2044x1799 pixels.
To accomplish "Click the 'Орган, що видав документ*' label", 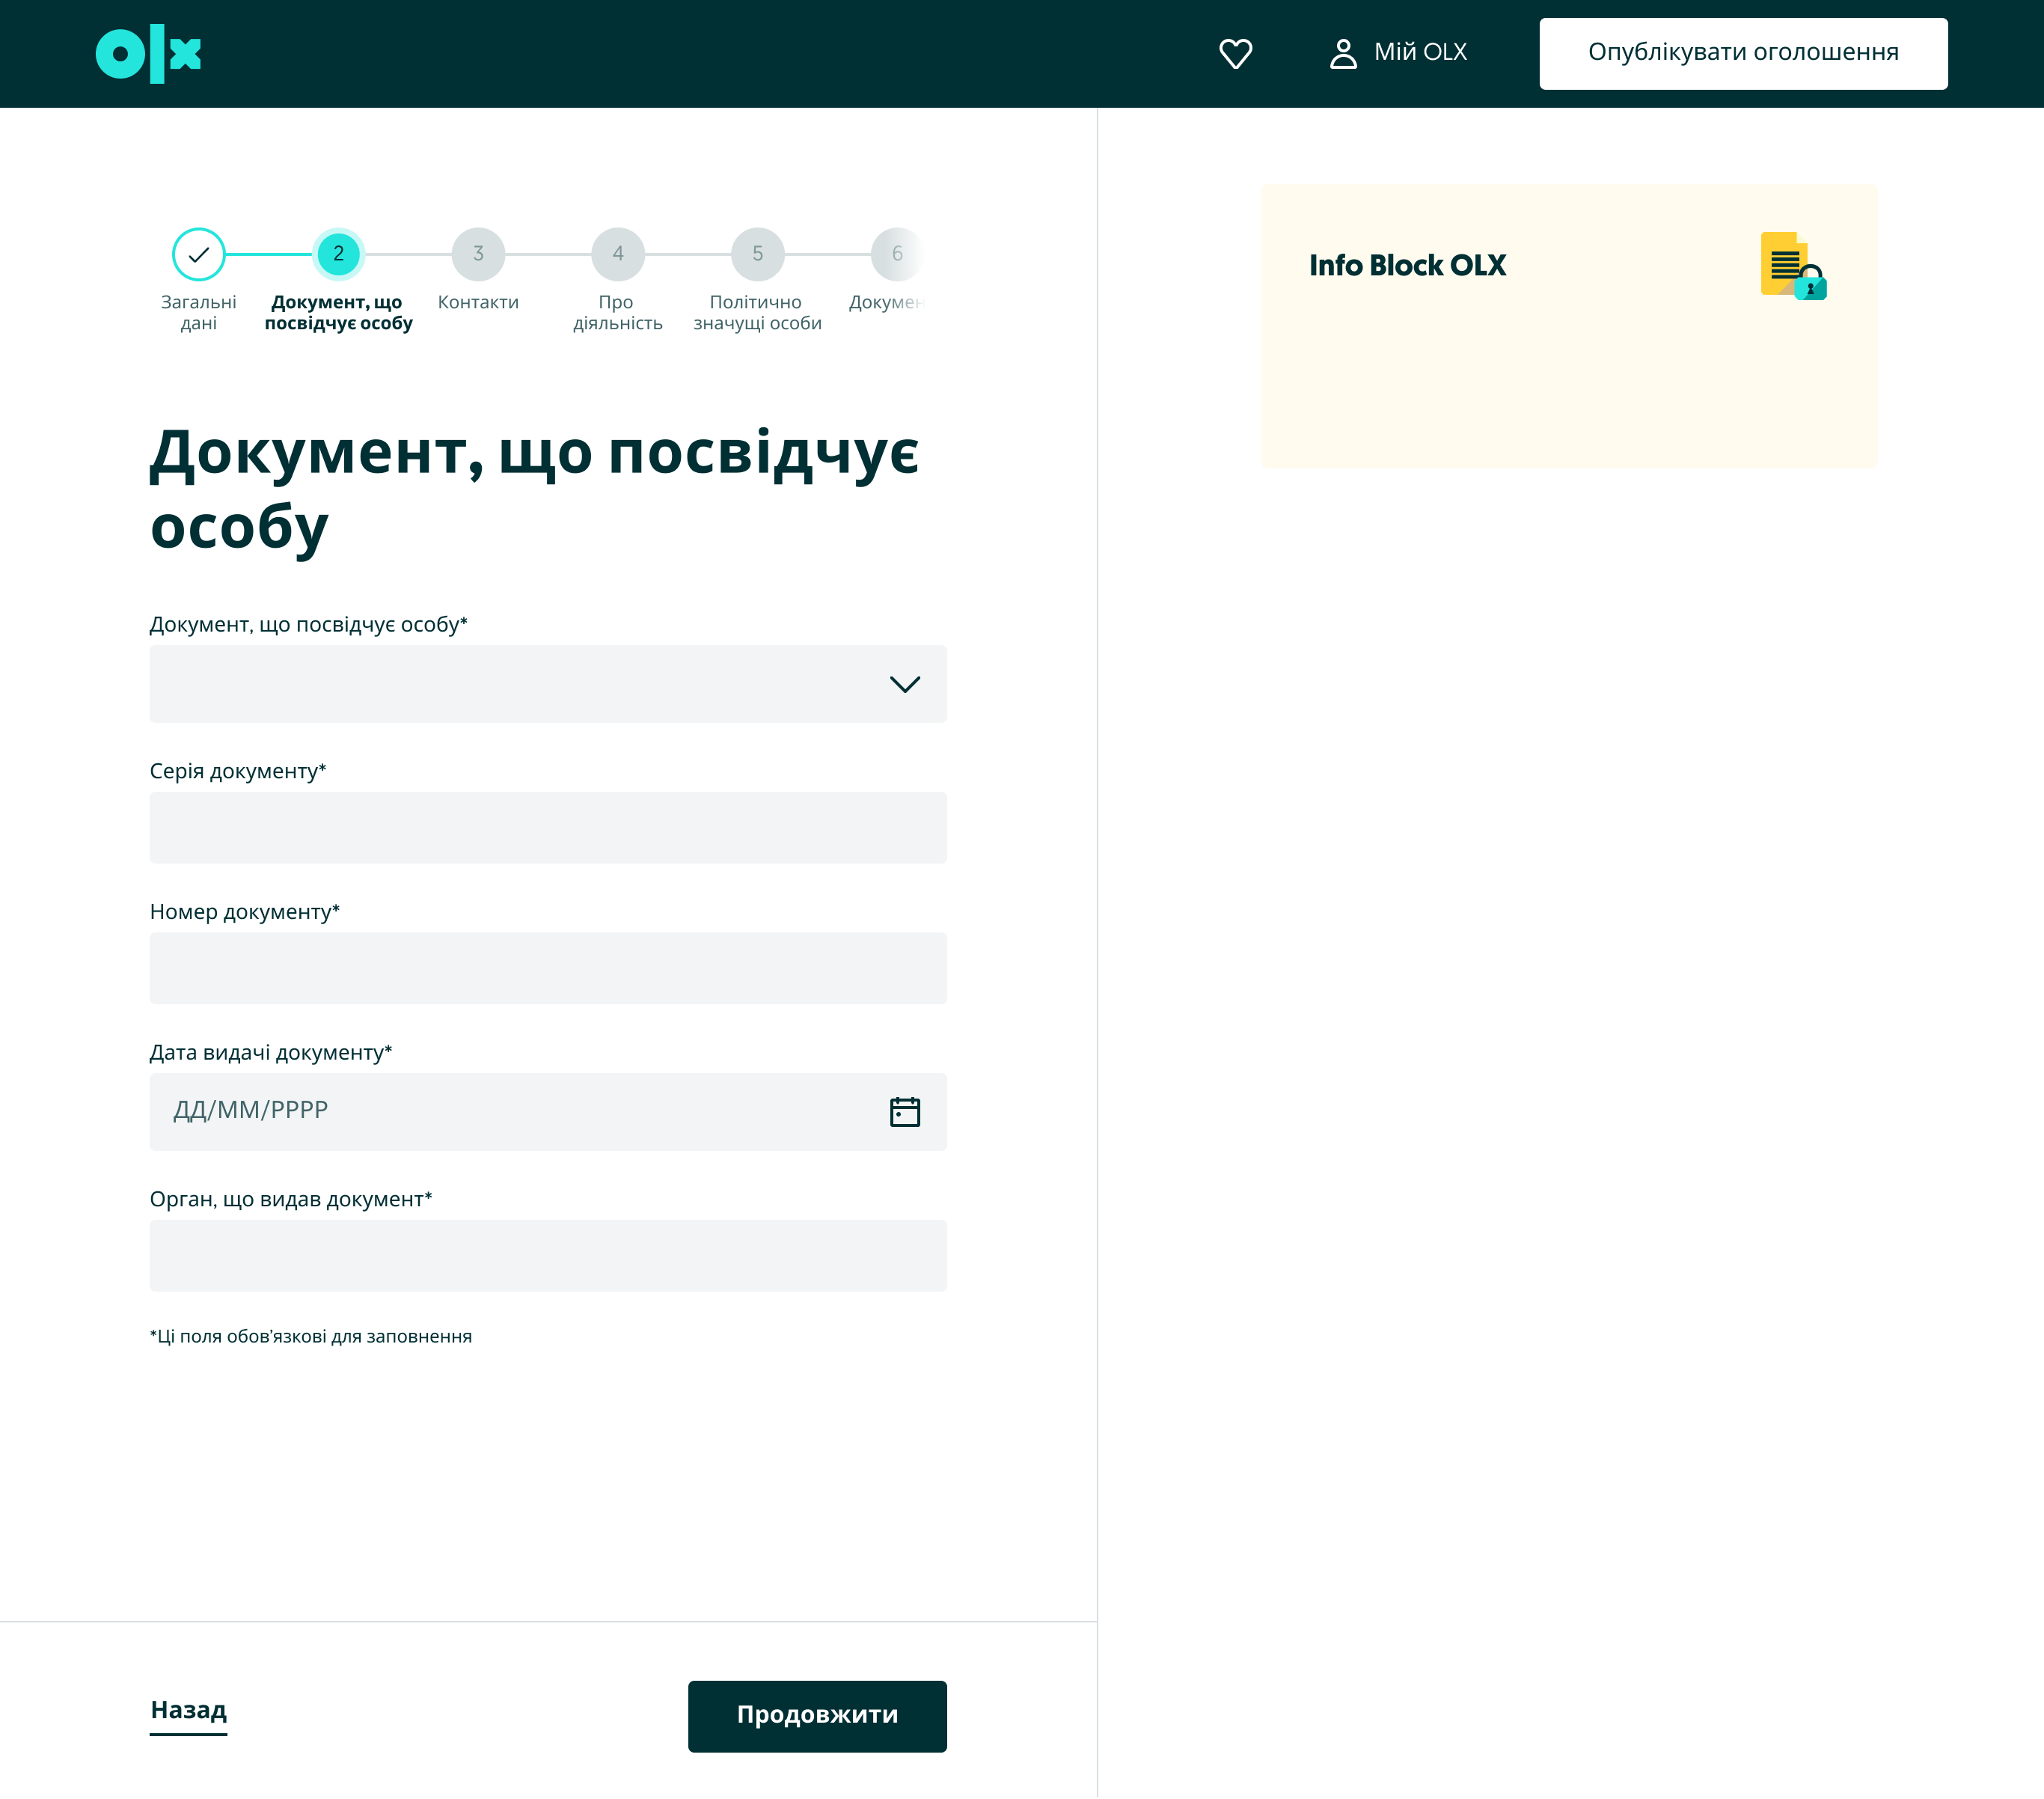I will tap(291, 1199).
